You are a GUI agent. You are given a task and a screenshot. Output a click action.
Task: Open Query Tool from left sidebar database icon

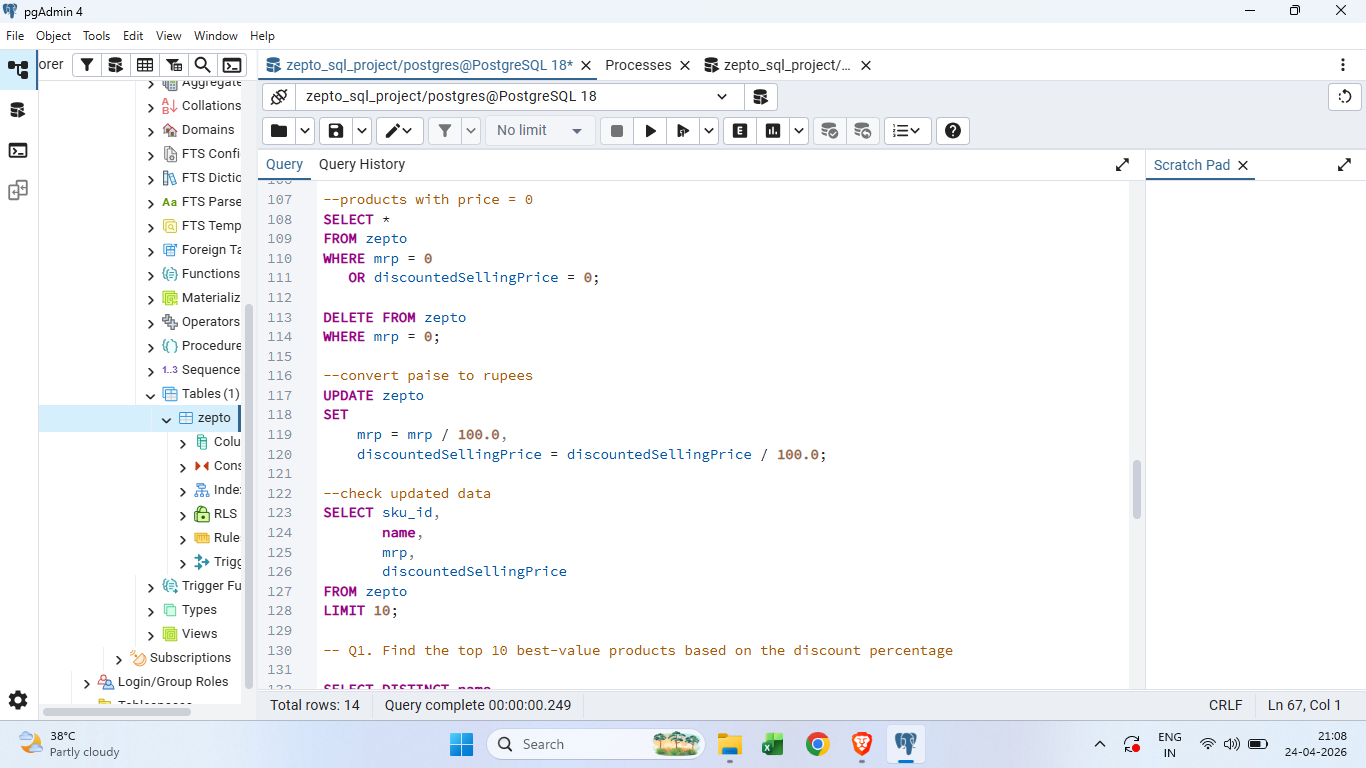tap(18, 110)
